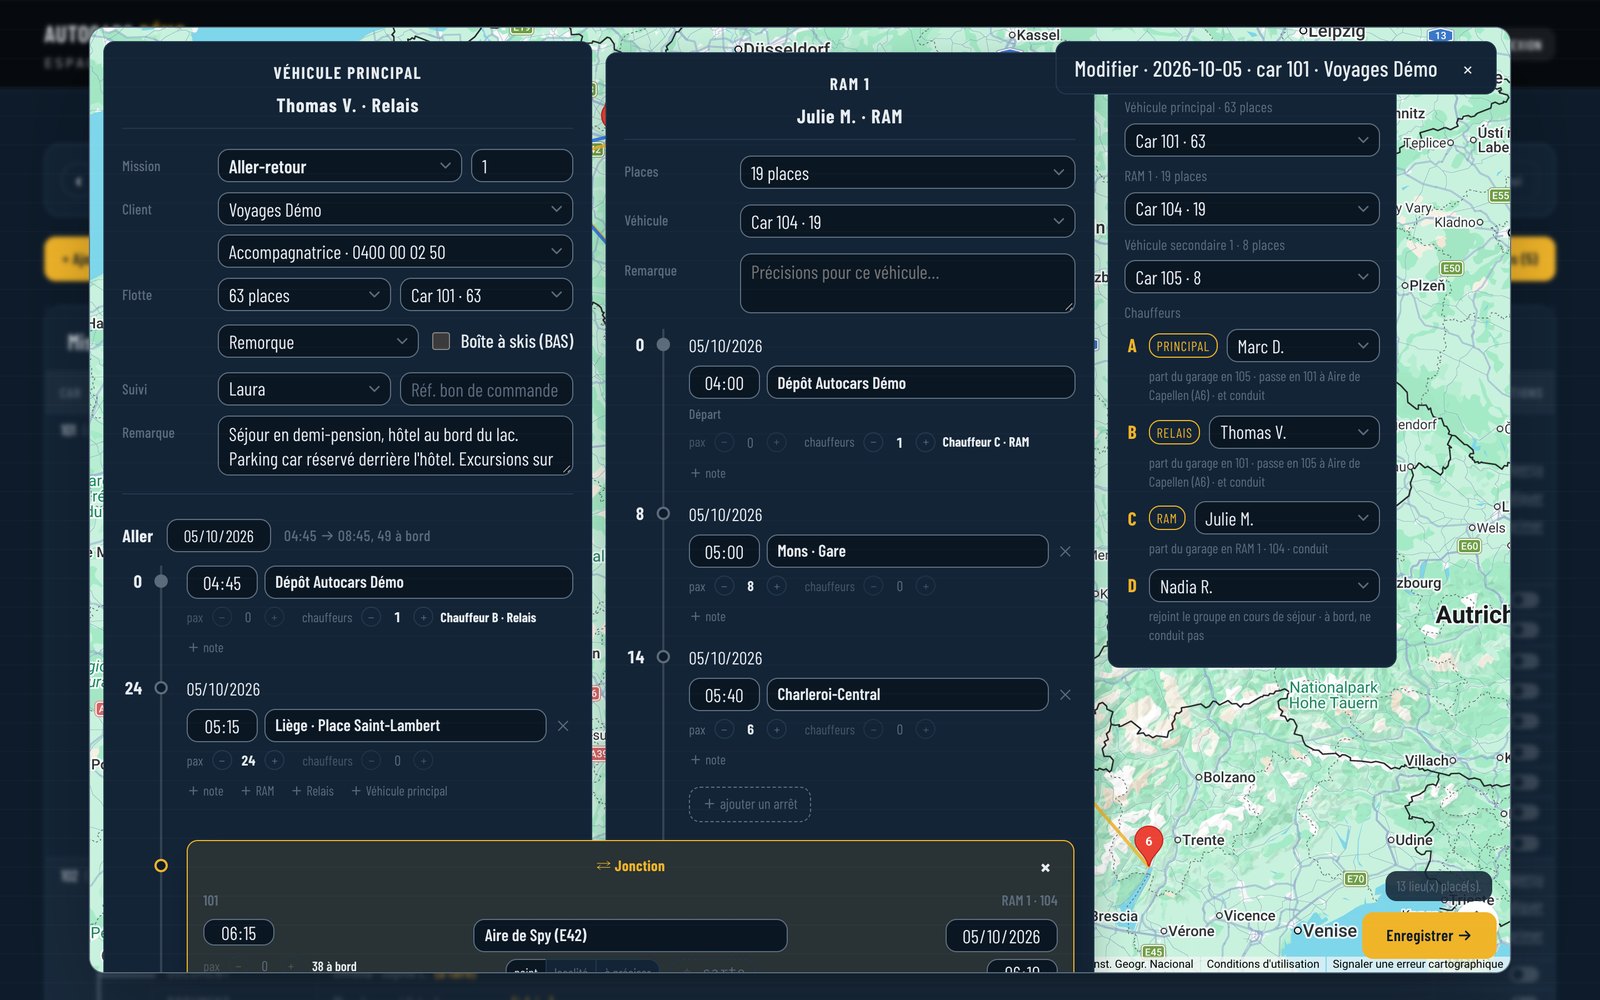Change chauffeur D from Nadia R.

tap(1264, 586)
